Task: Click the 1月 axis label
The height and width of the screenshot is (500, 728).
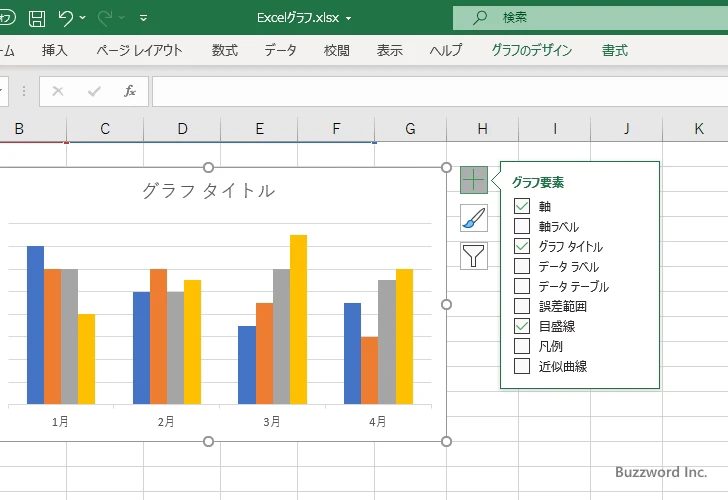Action: tap(60, 422)
